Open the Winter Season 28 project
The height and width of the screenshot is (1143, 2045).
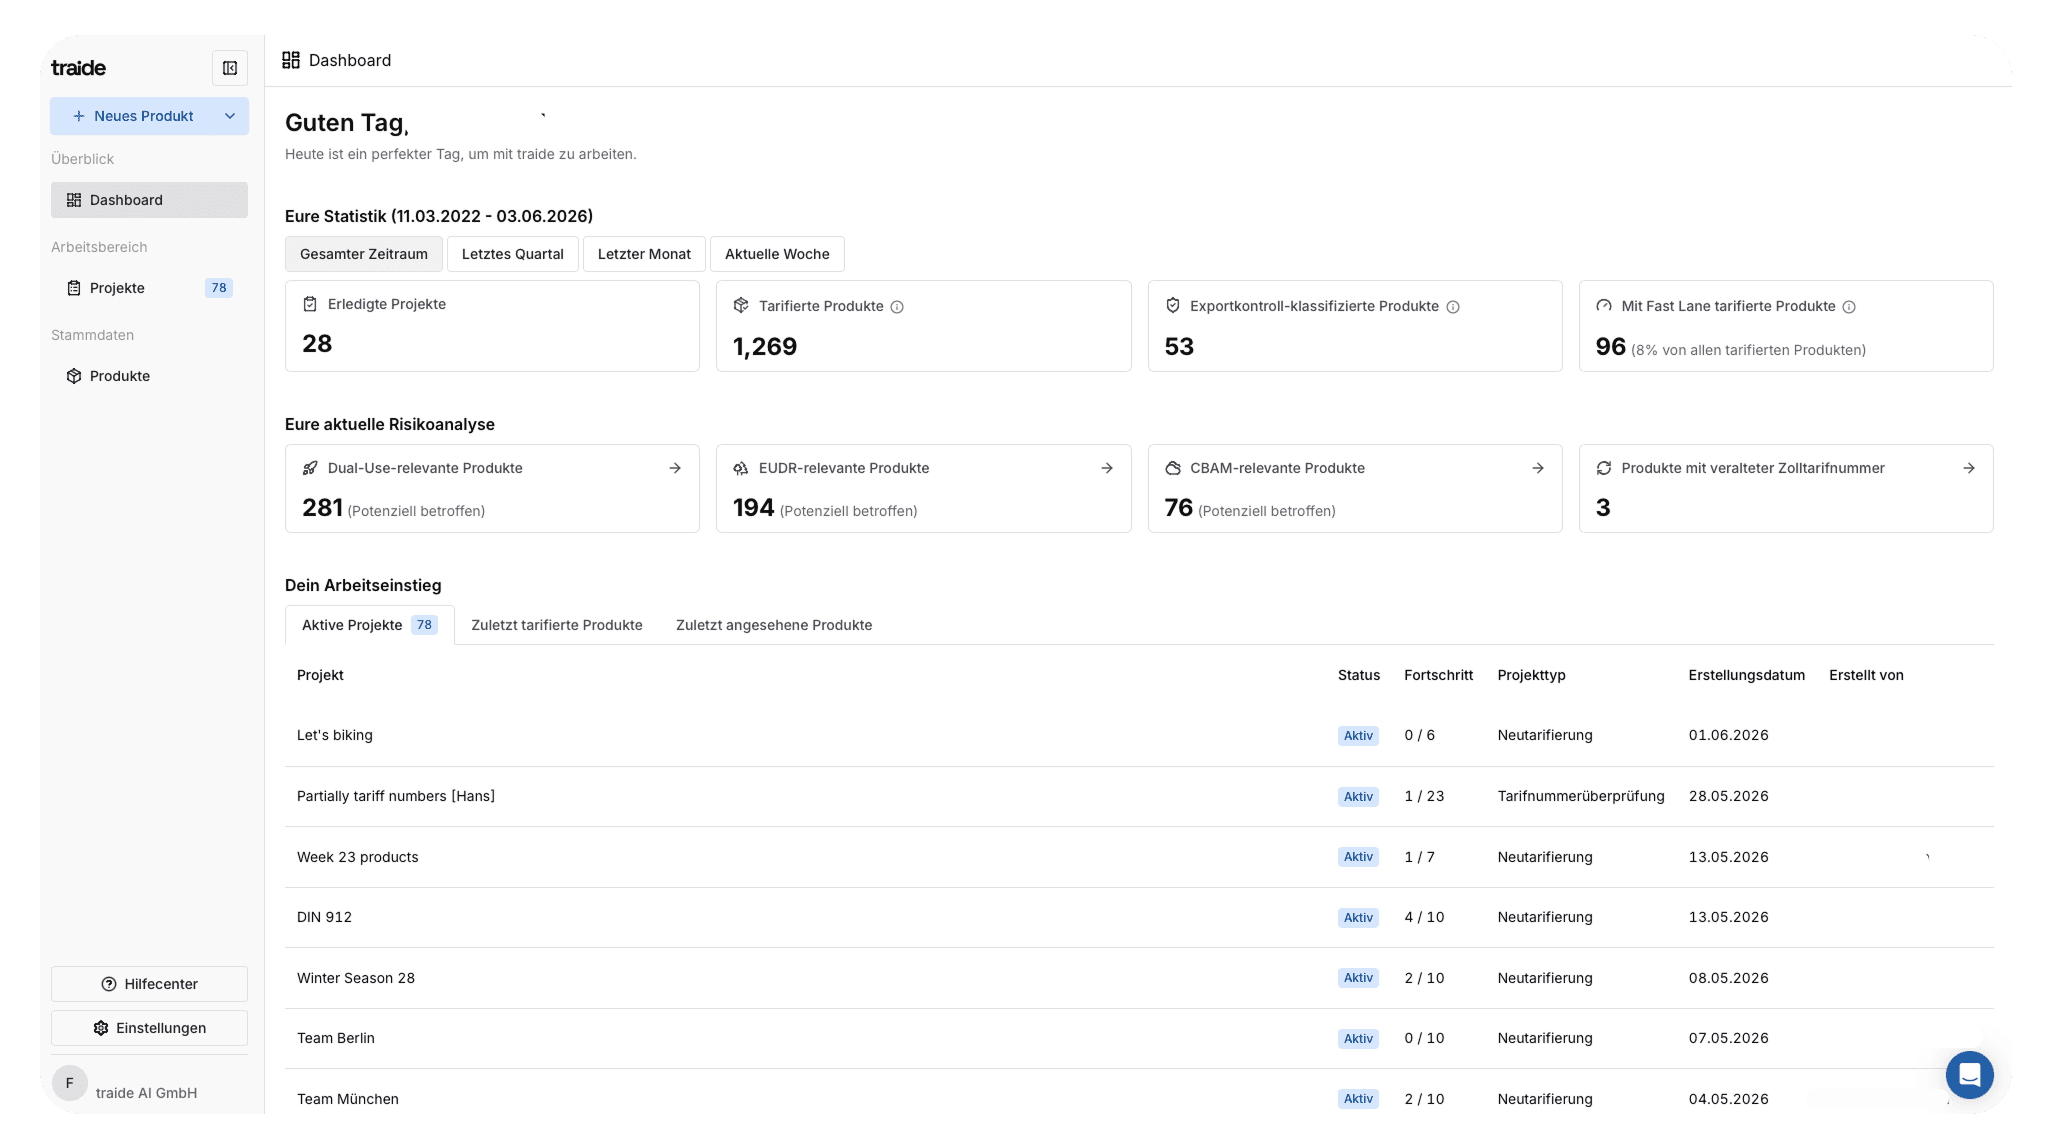coord(1139,978)
